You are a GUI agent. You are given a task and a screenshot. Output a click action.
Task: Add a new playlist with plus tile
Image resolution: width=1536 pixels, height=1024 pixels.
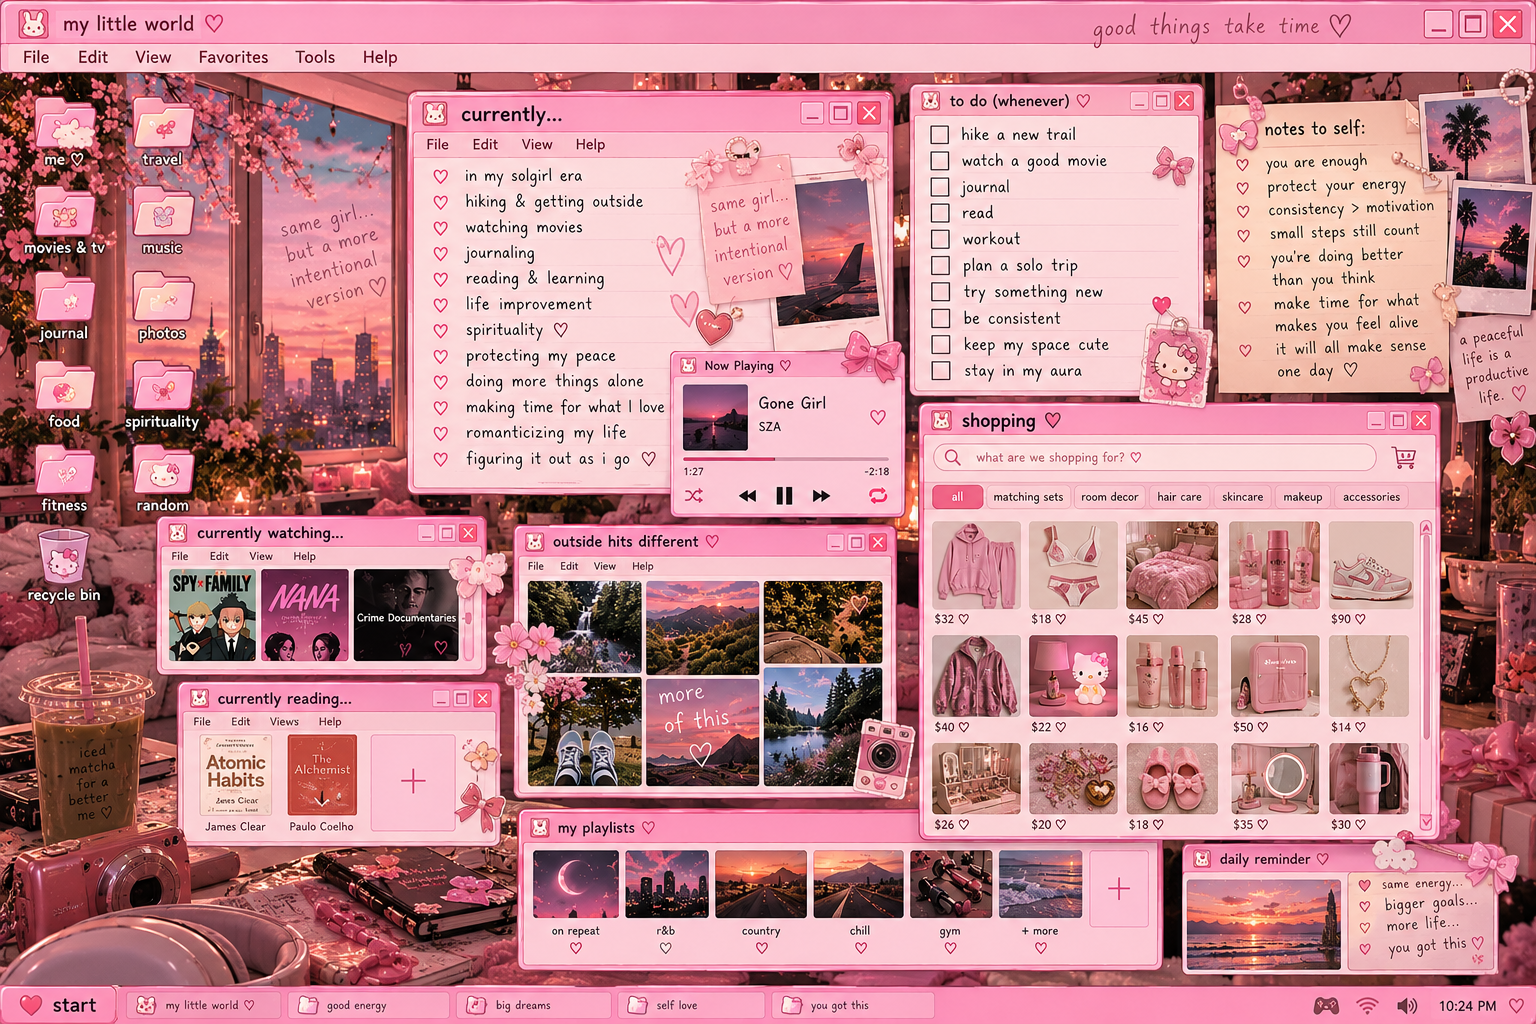click(x=1119, y=888)
